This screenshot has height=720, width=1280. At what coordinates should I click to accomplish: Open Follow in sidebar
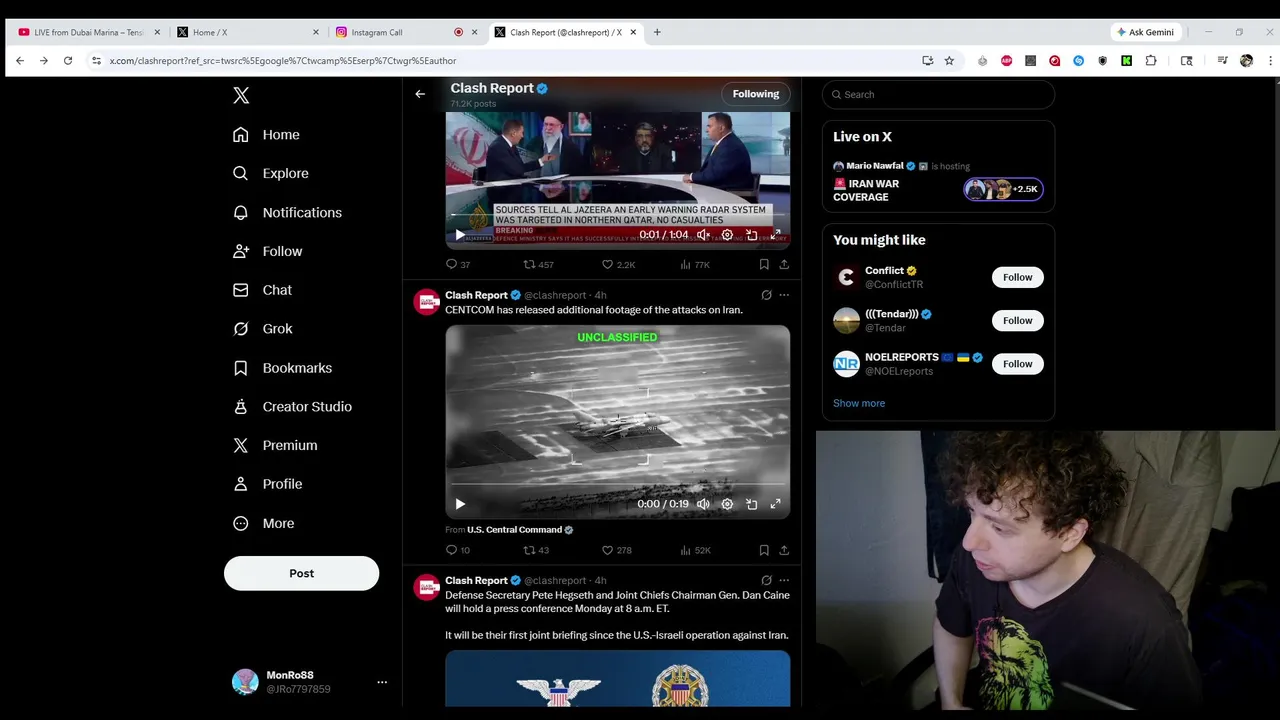(267, 251)
